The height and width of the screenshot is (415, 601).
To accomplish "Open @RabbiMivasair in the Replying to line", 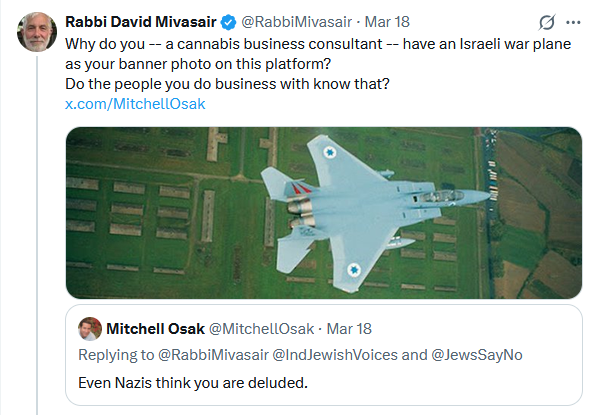I will click(213, 355).
